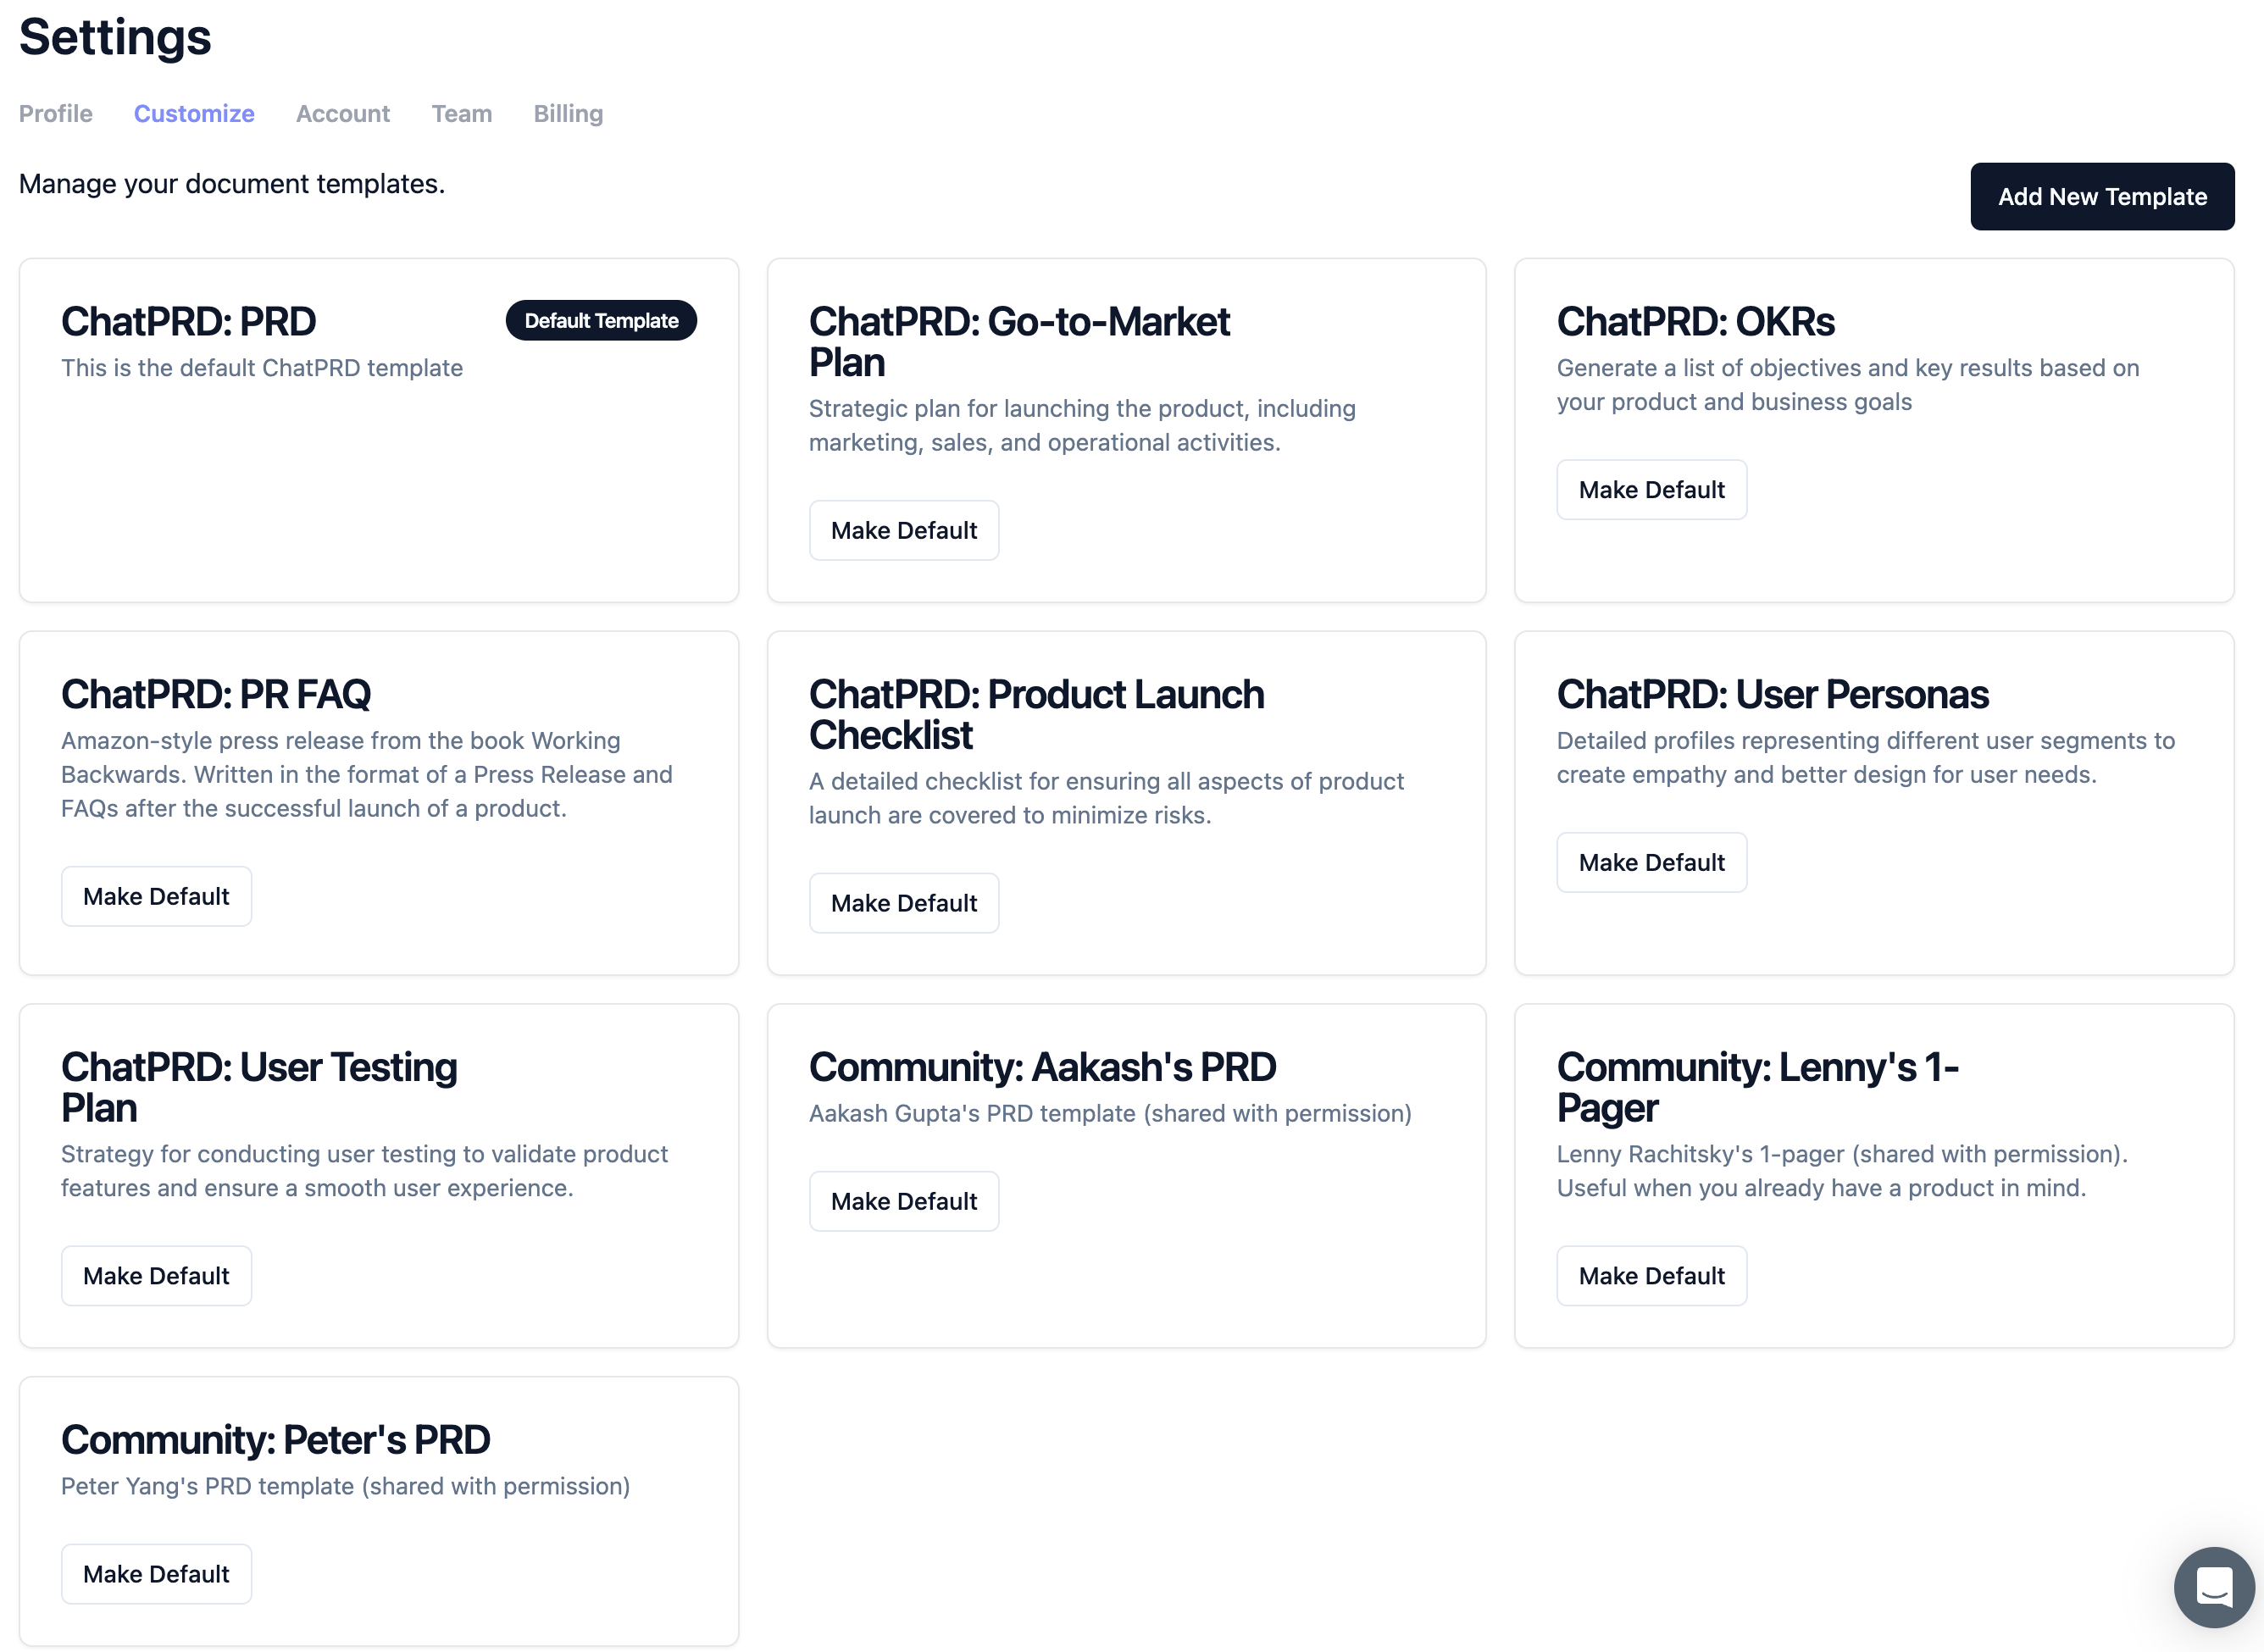Switch to the Profile tab

[56, 114]
